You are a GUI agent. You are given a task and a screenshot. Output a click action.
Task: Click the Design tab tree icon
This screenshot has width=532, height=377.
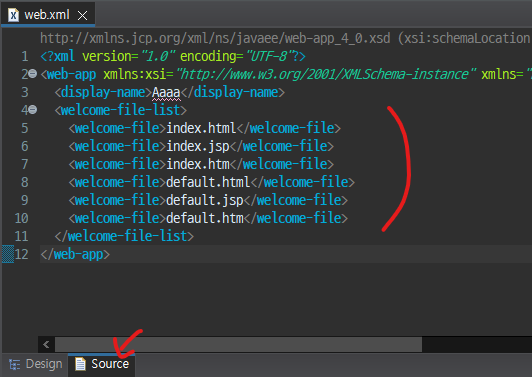click(15, 364)
